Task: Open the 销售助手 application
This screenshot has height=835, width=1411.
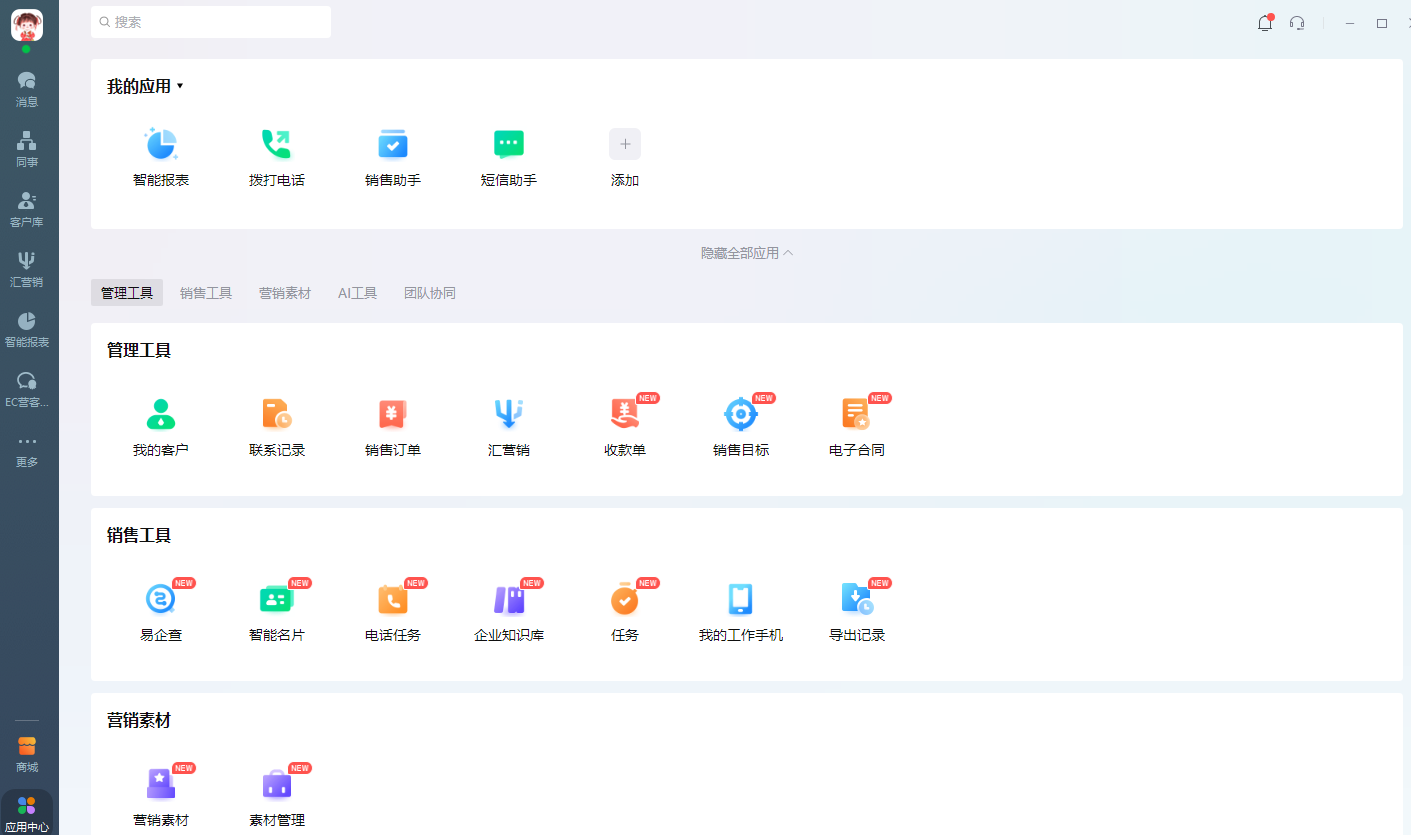Action: coord(393,155)
